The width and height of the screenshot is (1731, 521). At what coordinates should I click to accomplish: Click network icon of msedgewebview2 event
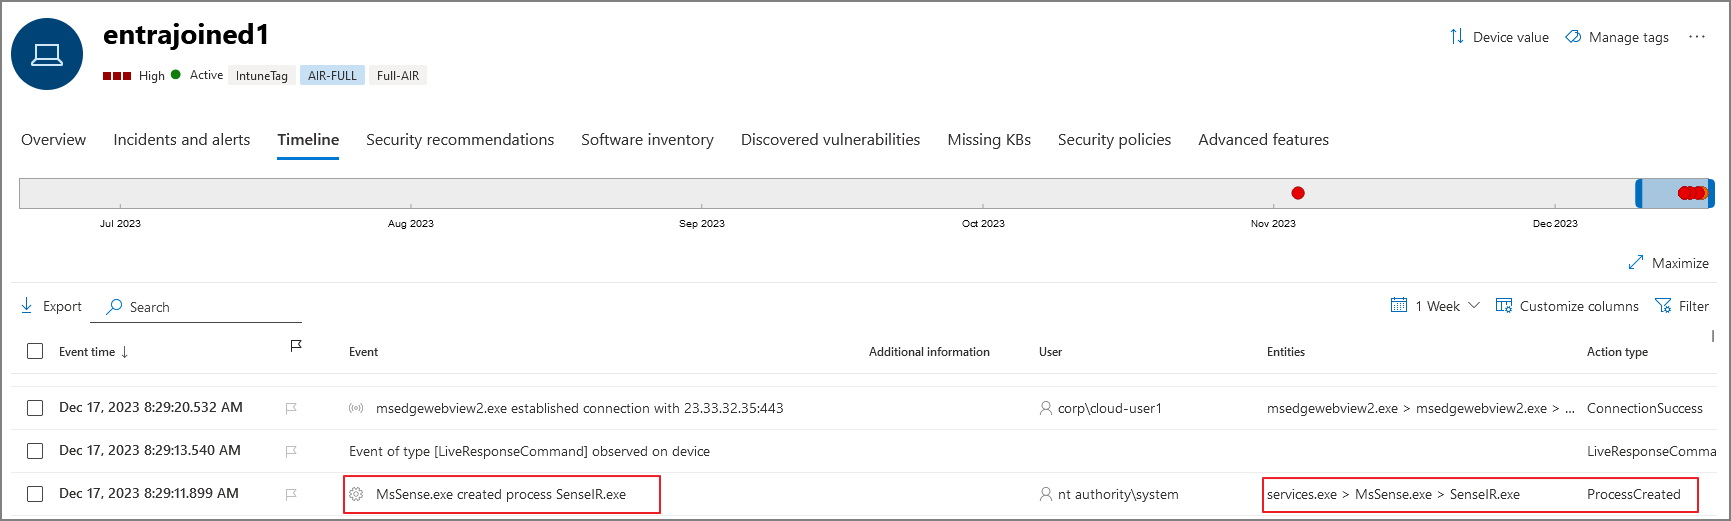click(356, 408)
